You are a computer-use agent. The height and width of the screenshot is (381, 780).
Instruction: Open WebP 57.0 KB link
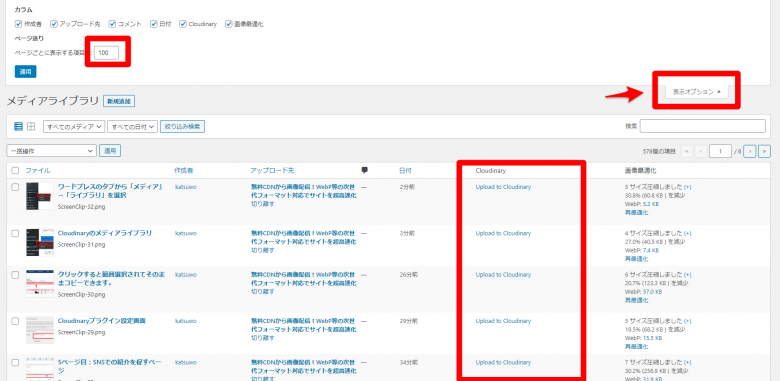click(652, 291)
